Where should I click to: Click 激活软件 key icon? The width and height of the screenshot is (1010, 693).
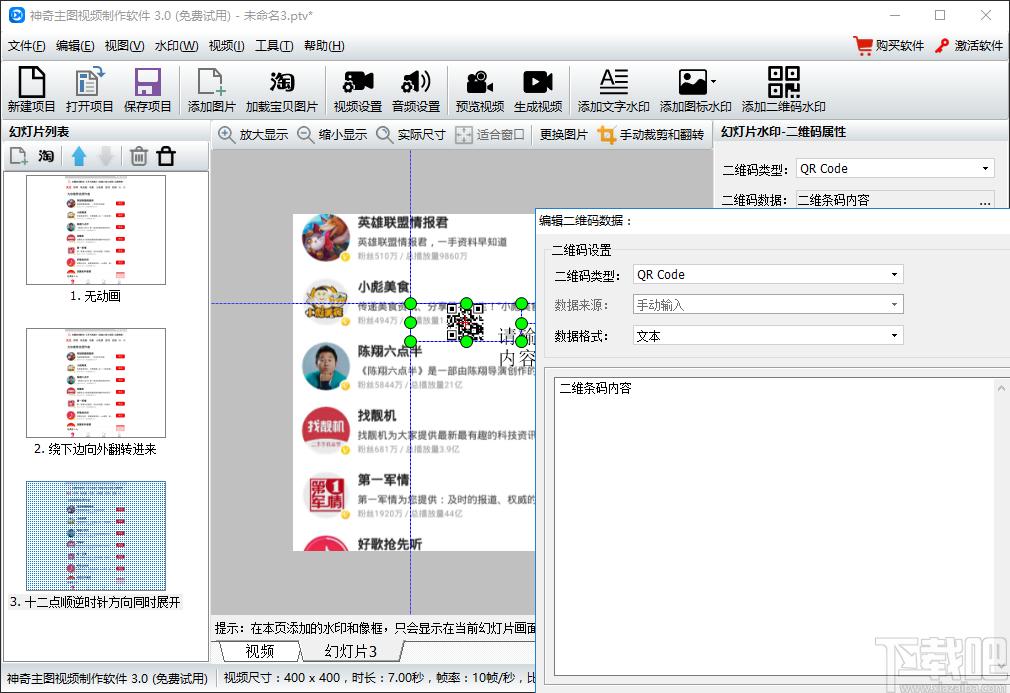tap(969, 46)
